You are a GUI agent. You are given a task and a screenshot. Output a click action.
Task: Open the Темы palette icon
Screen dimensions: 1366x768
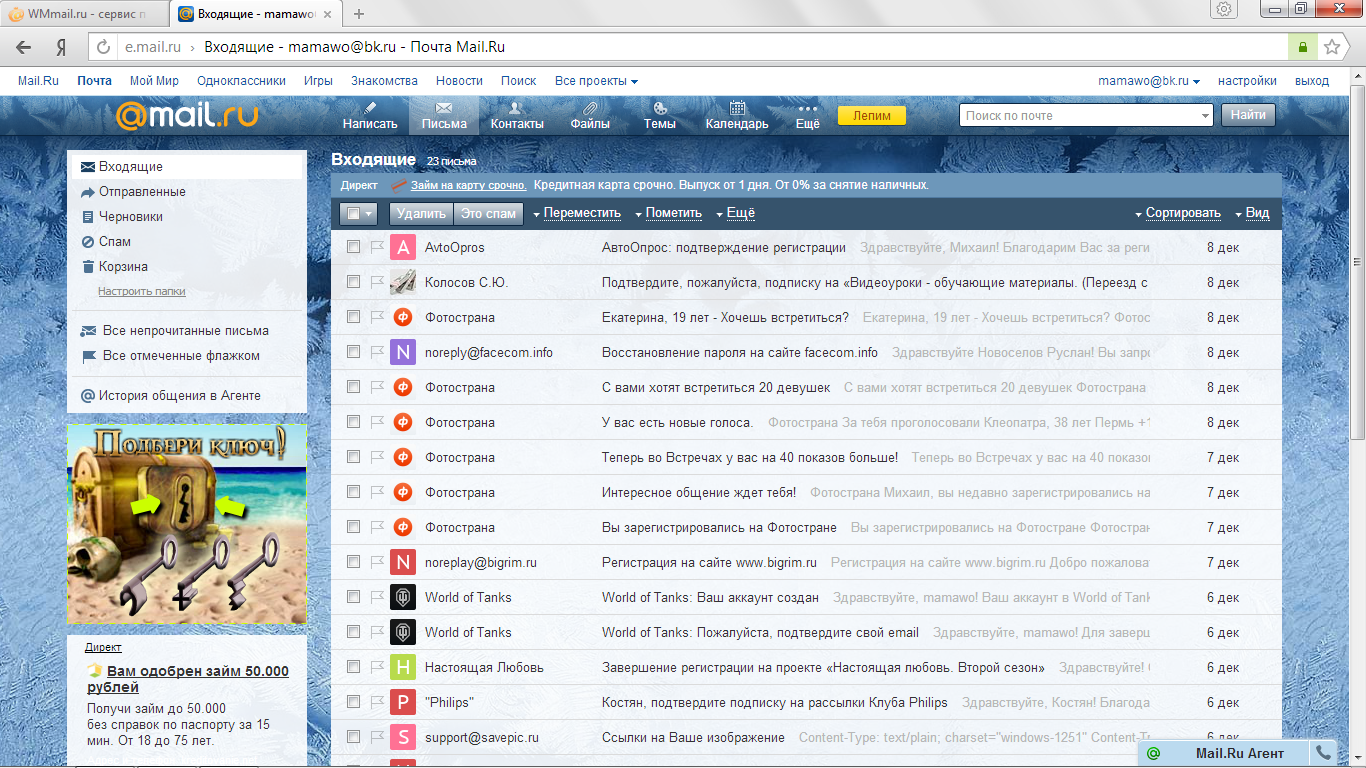[x=659, y=107]
